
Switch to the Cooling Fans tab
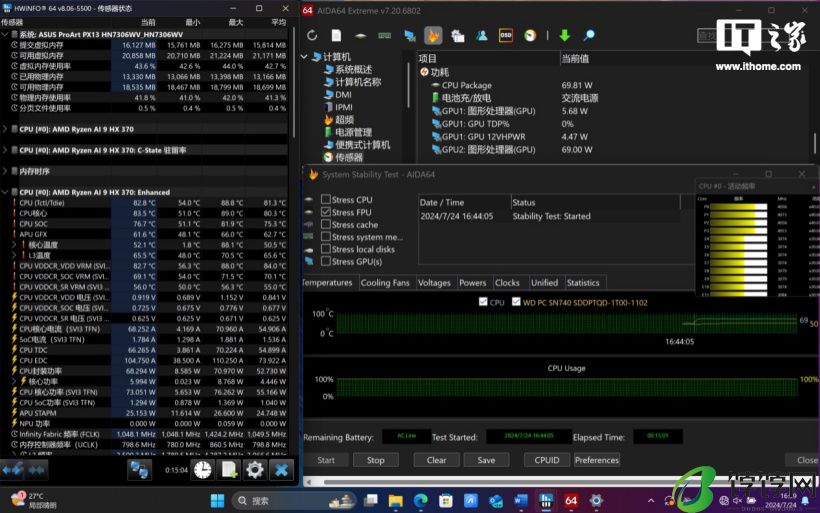385,283
